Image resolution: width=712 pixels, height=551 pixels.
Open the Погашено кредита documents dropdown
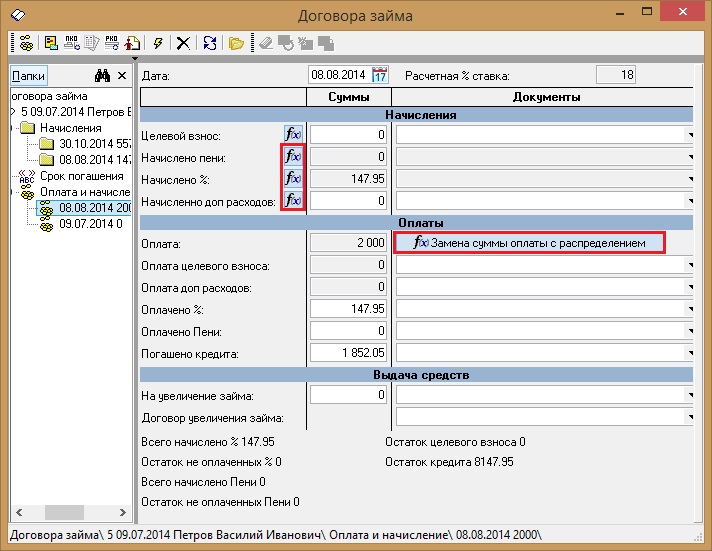690,352
